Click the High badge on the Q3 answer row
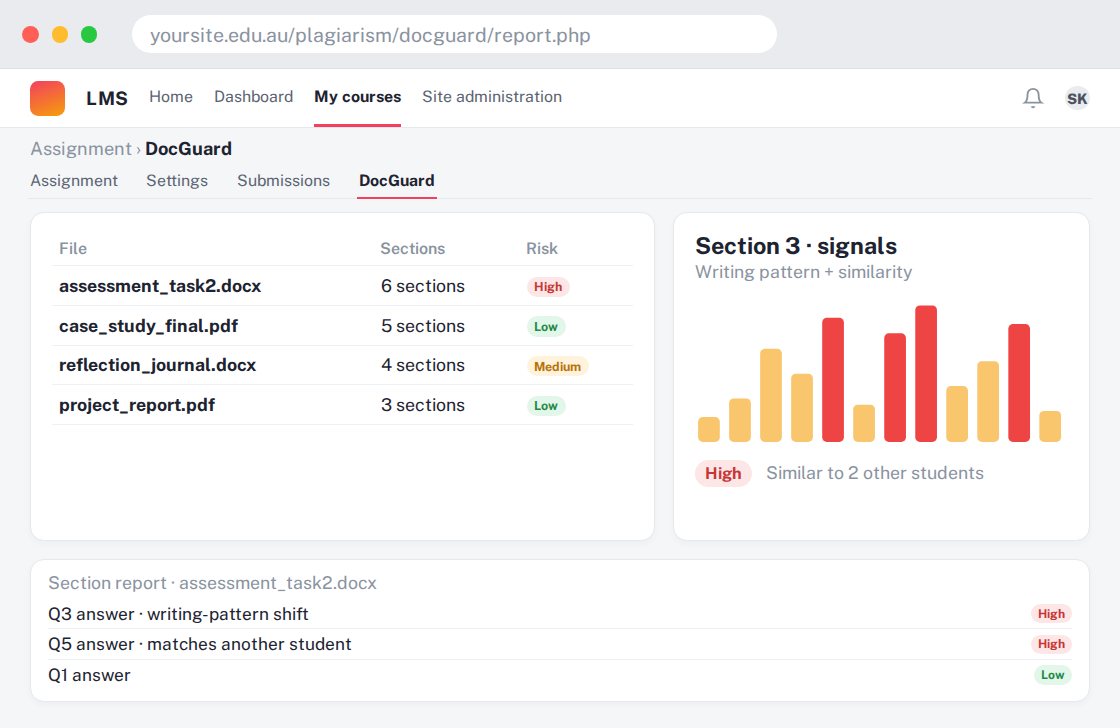The image size is (1120, 728). pos(1051,614)
